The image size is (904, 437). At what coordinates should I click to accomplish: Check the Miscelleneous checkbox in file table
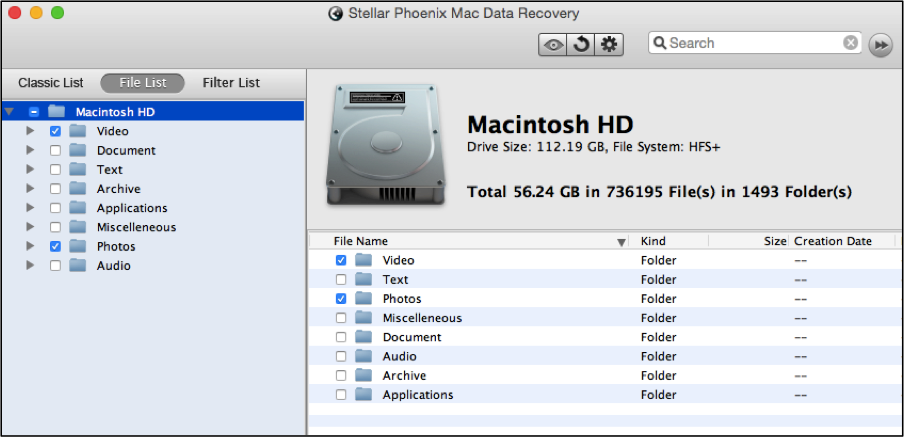(x=341, y=318)
